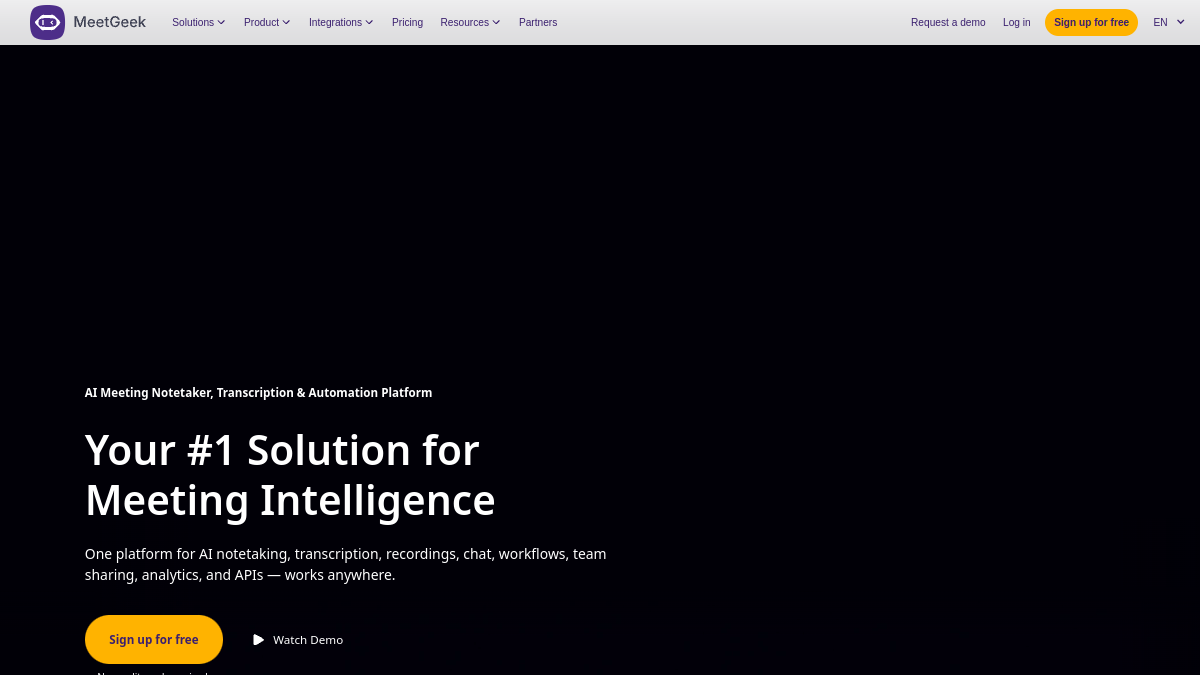Click the Your #1 Solution headline
This screenshot has height=675, width=1200.
[x=290, y=475]
